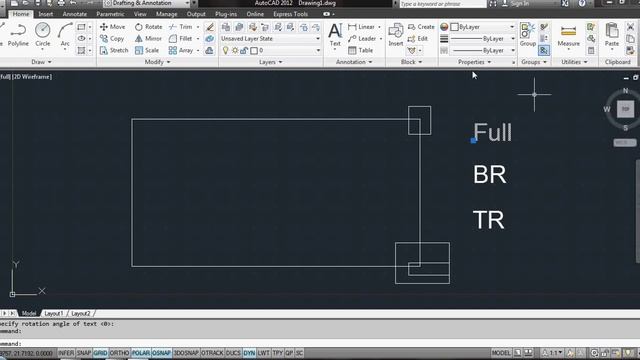Switch to the Express Tools tab

tap(290, 14)
